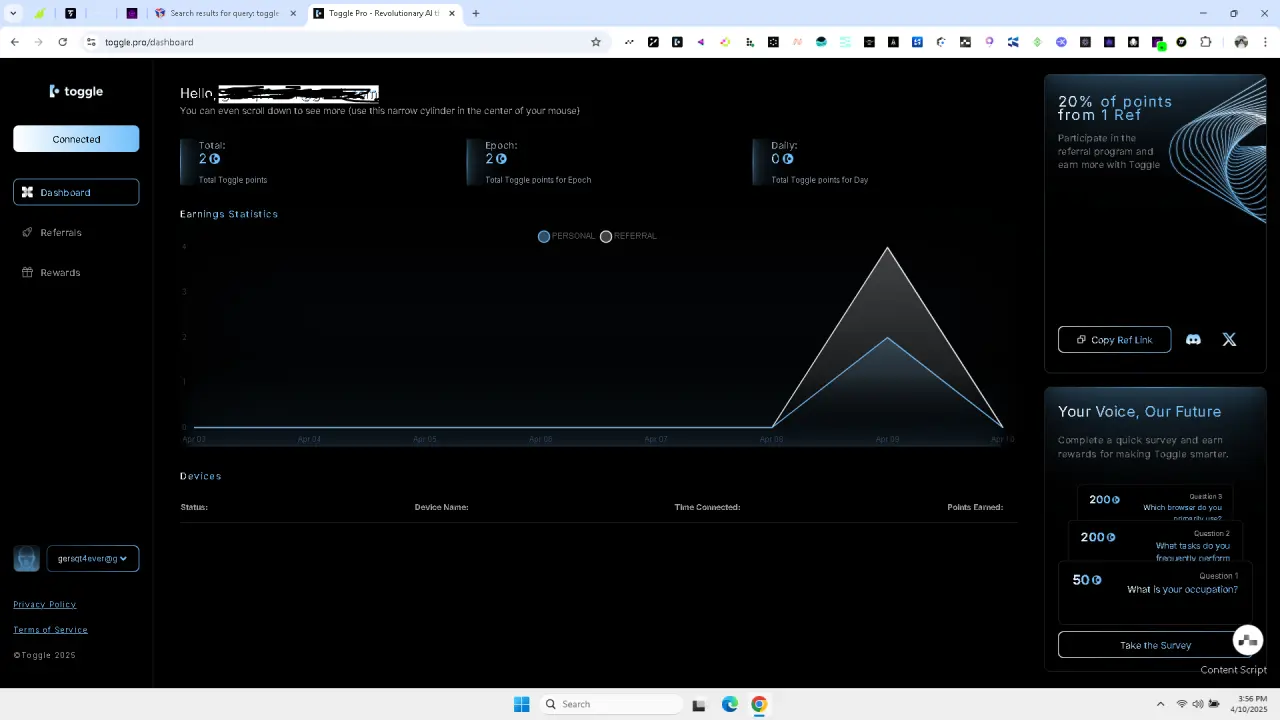Toggle the Connected status button
The height and width of the screenshot is (720, 1280).
coord(76,139)
